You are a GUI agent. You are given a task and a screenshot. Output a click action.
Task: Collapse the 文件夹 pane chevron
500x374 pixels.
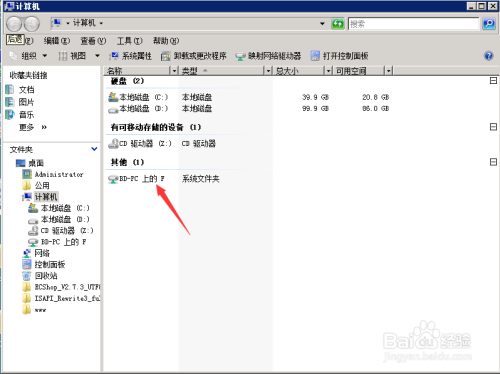click(94, 149)
